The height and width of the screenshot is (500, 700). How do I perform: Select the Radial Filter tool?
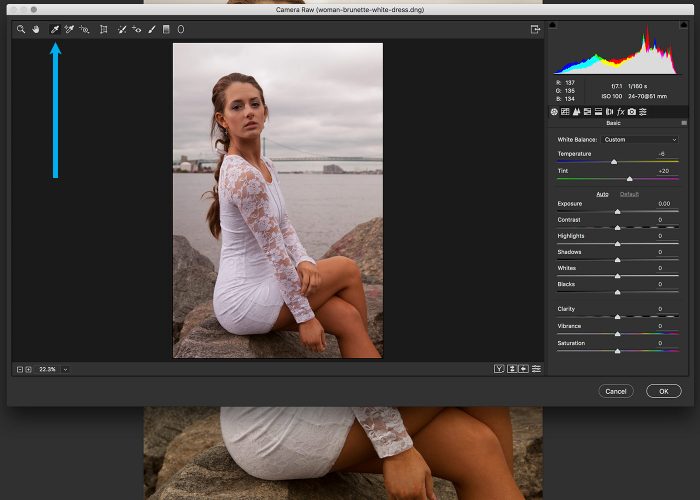coord(181,30)
